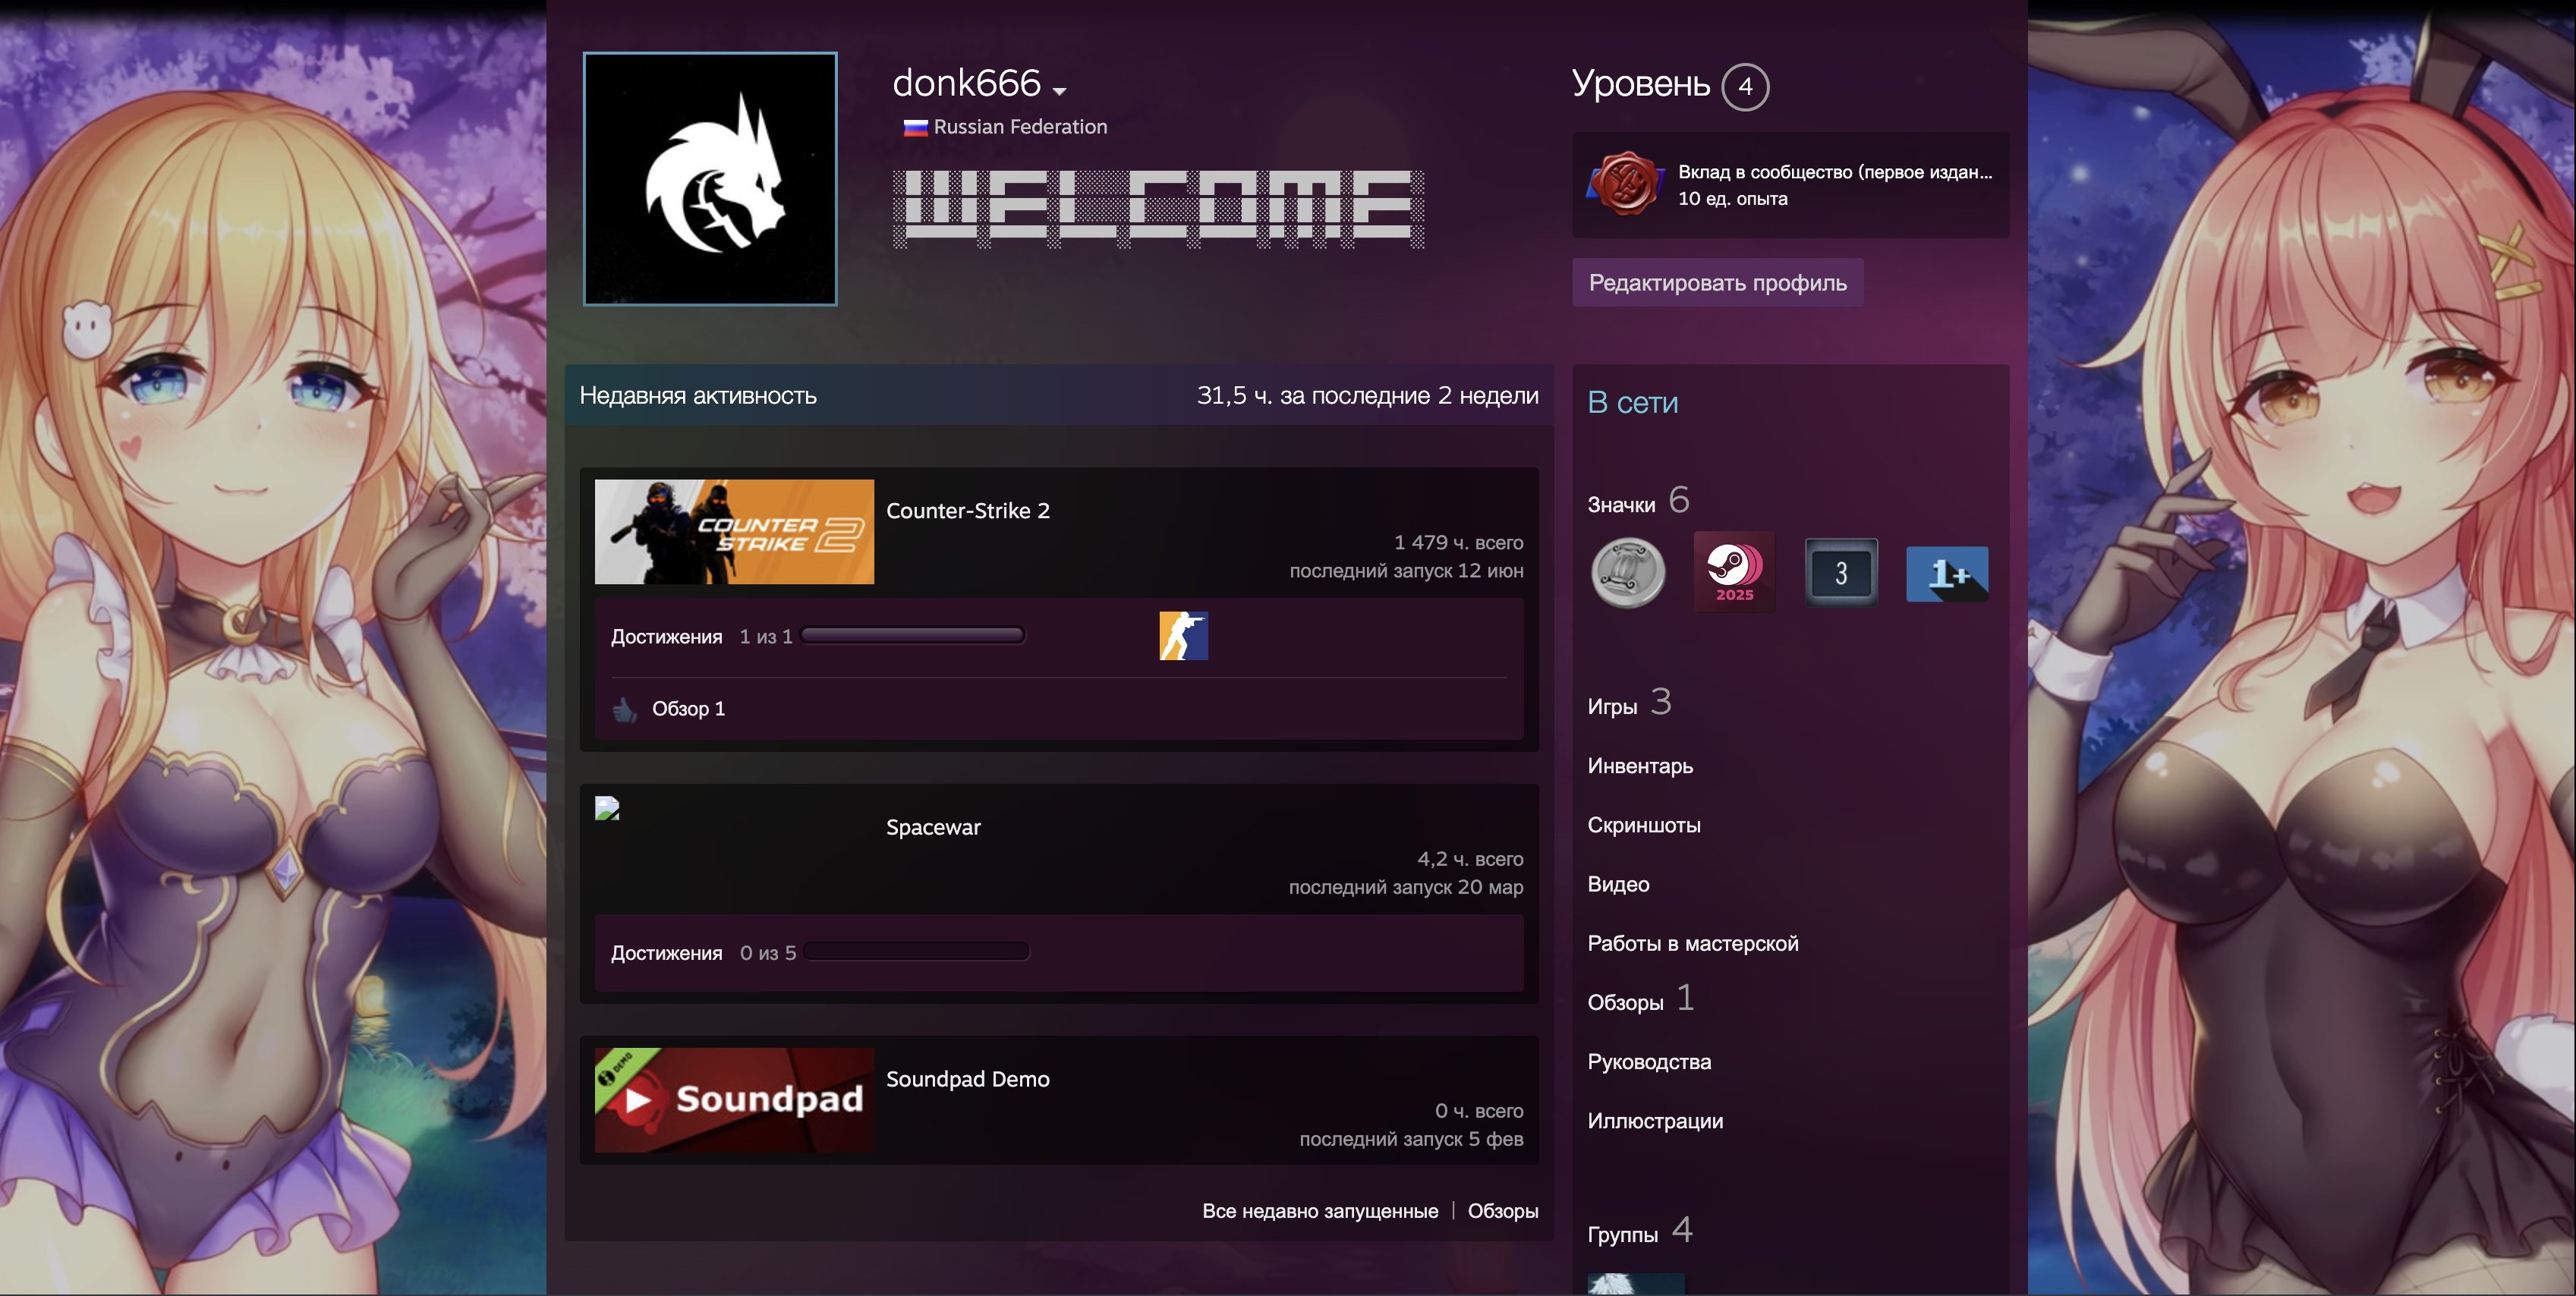The width and height of the screenshot is (2576, 1296).
Task: Click the CS2 achievement icon
Action: (x=1184, y=636)
